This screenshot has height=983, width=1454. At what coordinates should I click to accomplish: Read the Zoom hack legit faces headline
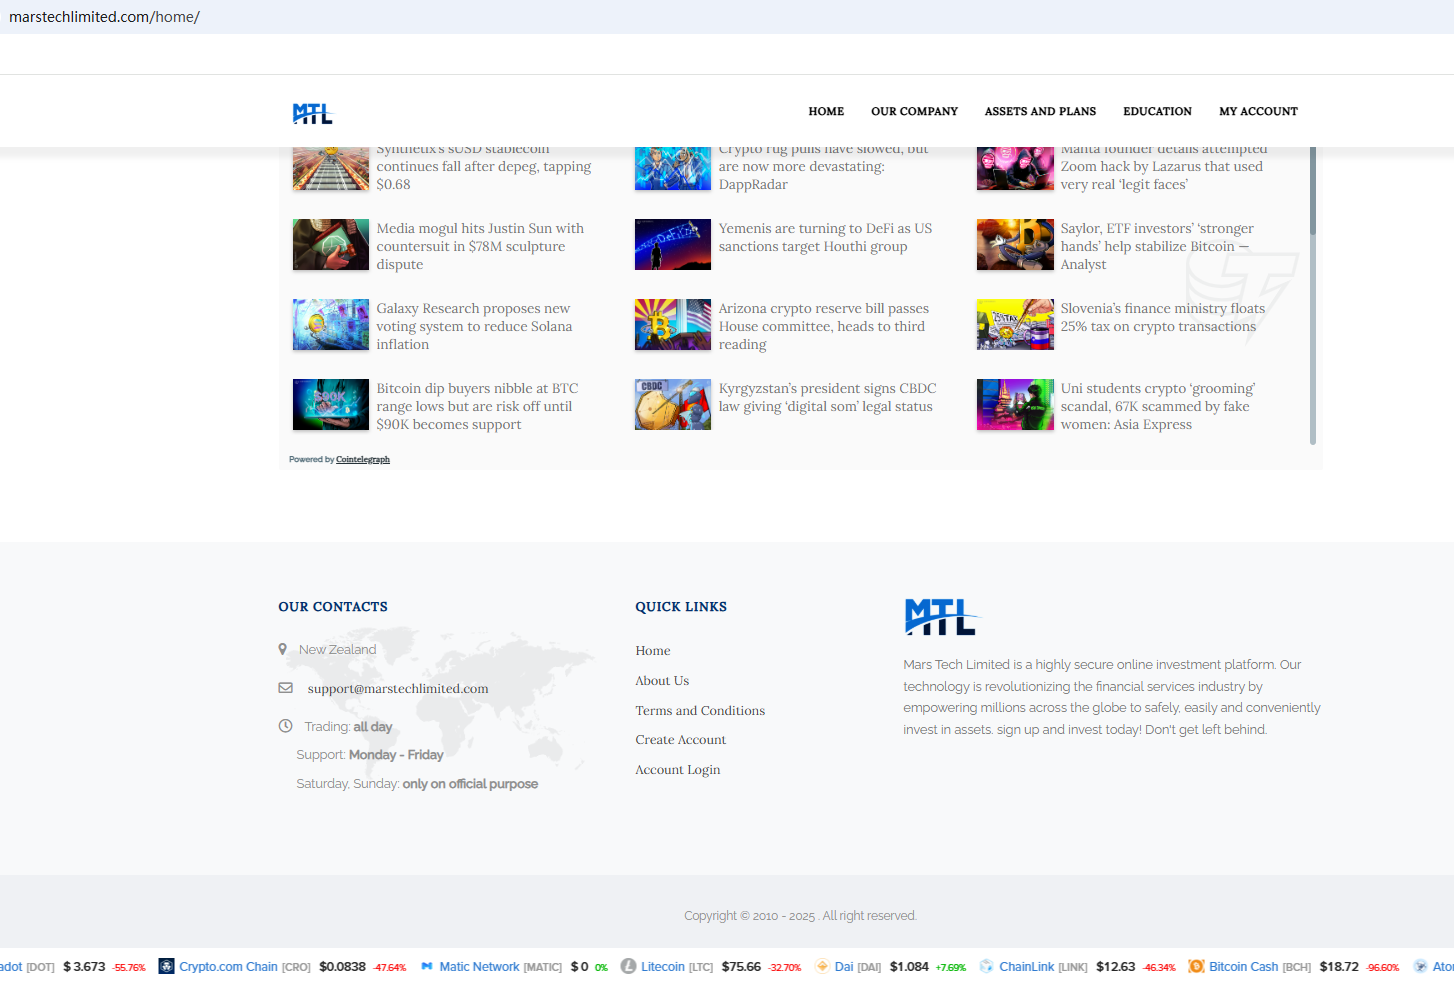pyautogui.click(x=1164, y=170)
